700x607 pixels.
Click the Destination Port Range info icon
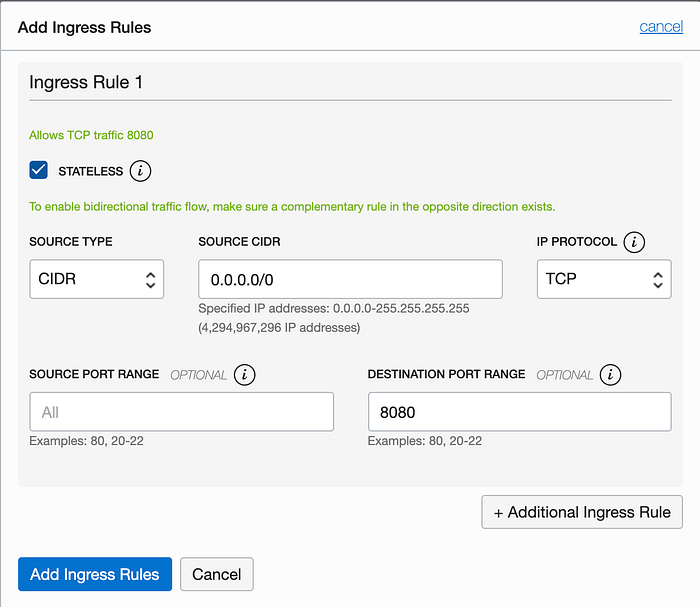click(x=611, y=375)
